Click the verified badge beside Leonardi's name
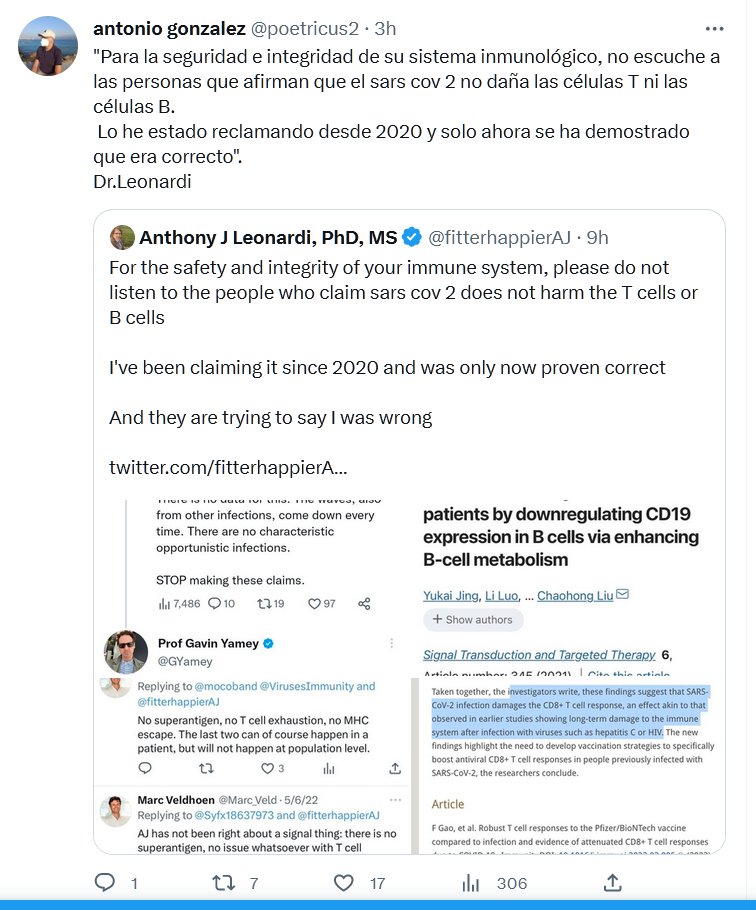Screen dimensions: 756x910 pyautogui.click(x=411, y=237)
